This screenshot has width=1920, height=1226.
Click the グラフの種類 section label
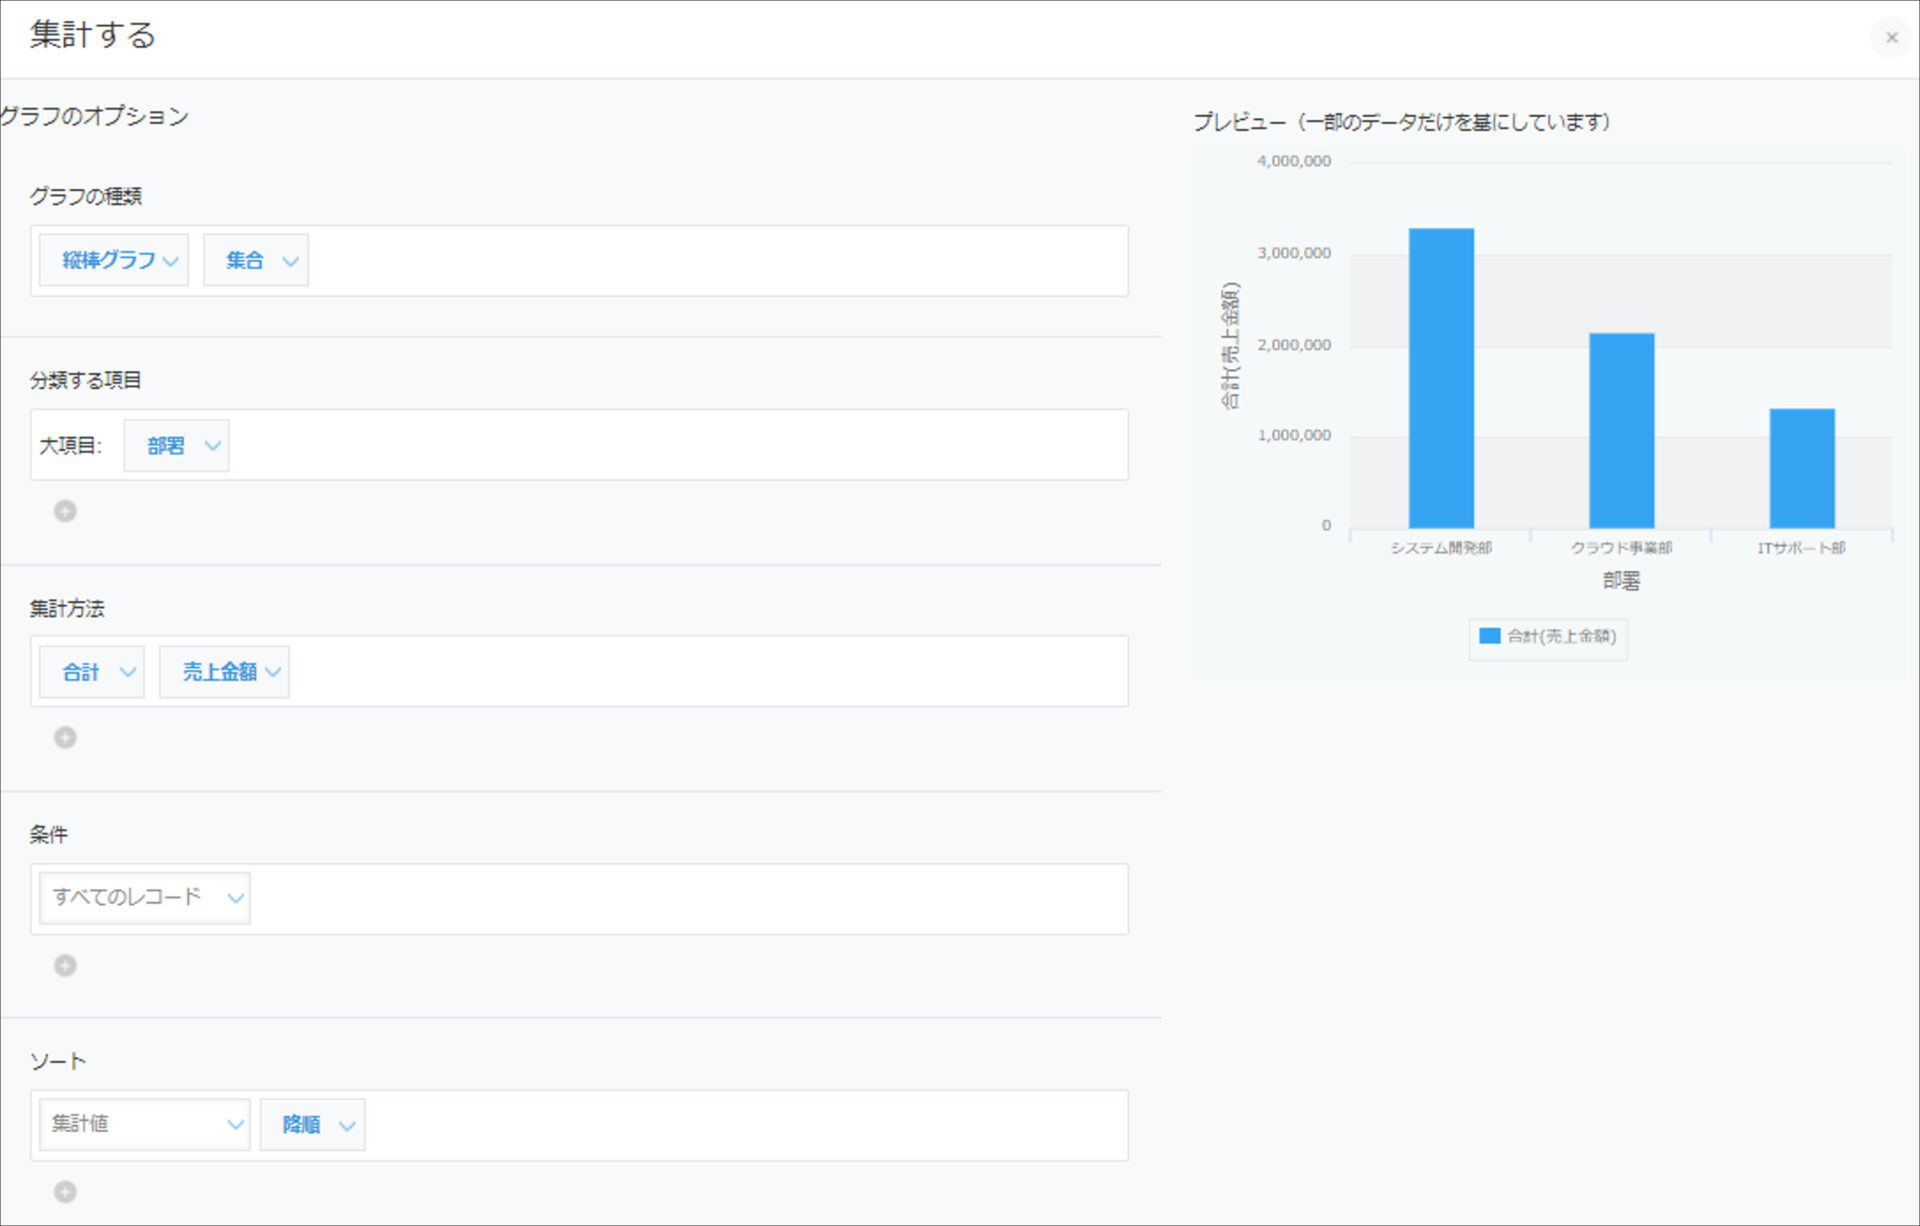click(86, 196)
